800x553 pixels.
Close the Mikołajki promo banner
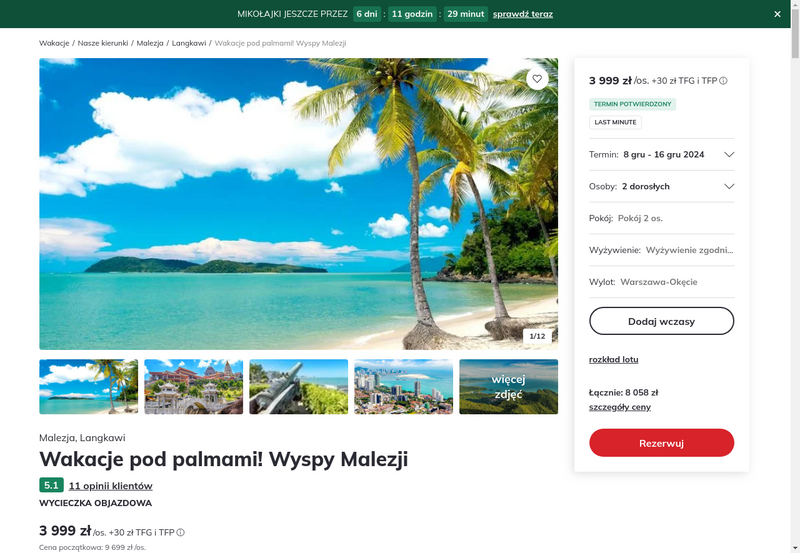click(777, 14)
